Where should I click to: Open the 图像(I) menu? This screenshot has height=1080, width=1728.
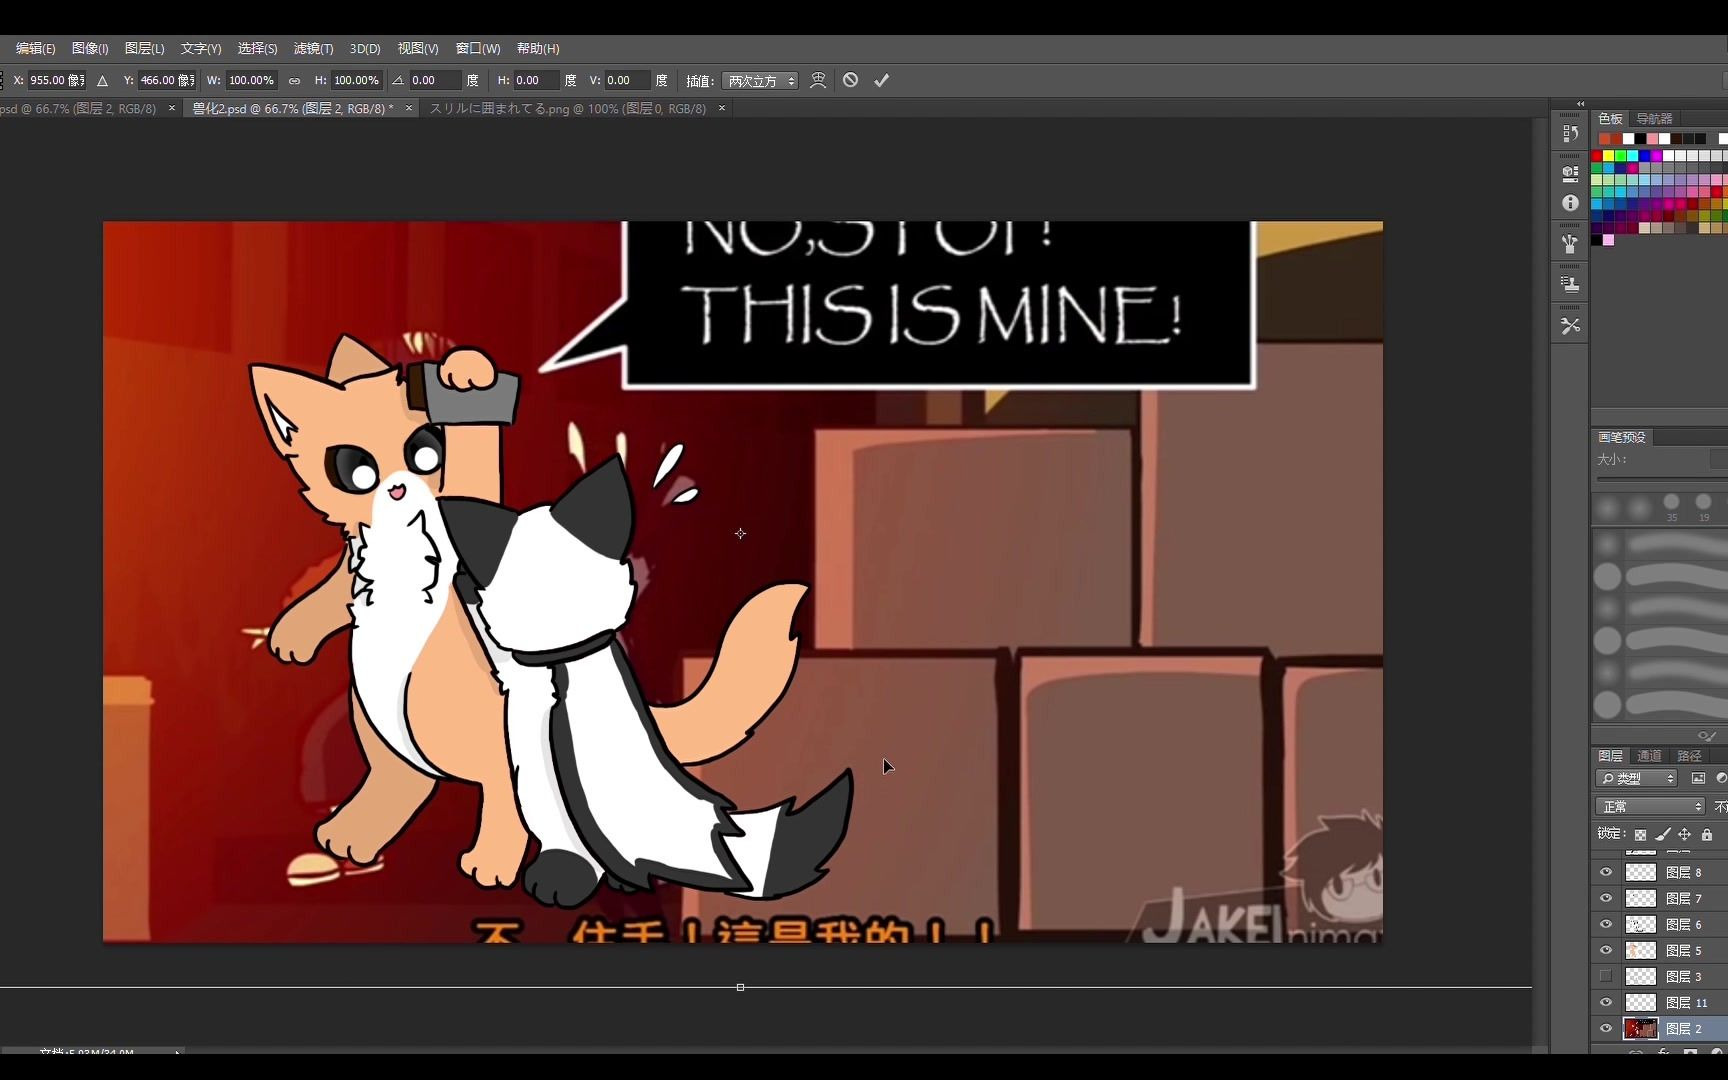click(x=90, y=48)
